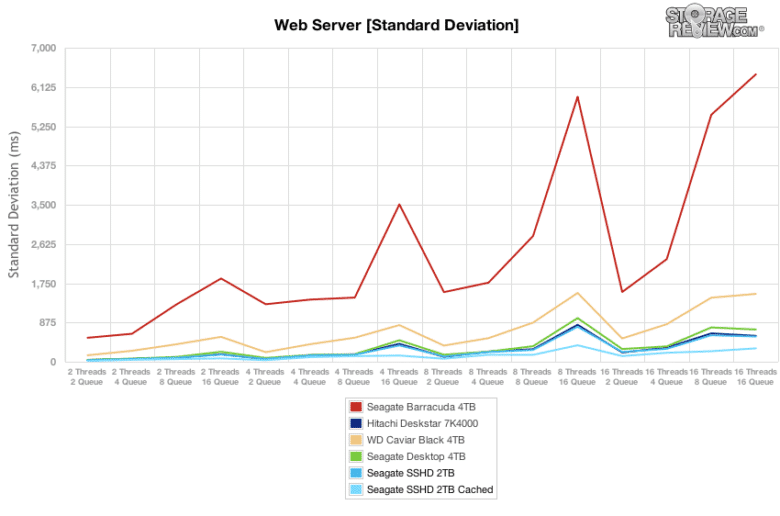The height and width of the screenshot is (516, 780).
Task: Click the WD Caviar Black 4TB tan swatch
Action: (x=356, y=440)
